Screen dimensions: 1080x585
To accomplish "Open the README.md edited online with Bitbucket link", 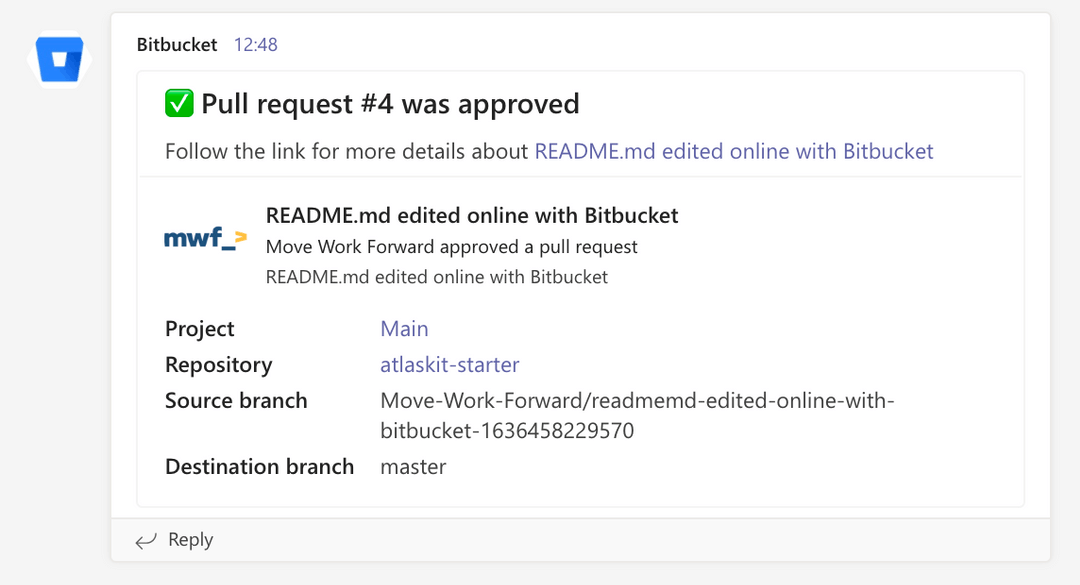I will (732, 151).
